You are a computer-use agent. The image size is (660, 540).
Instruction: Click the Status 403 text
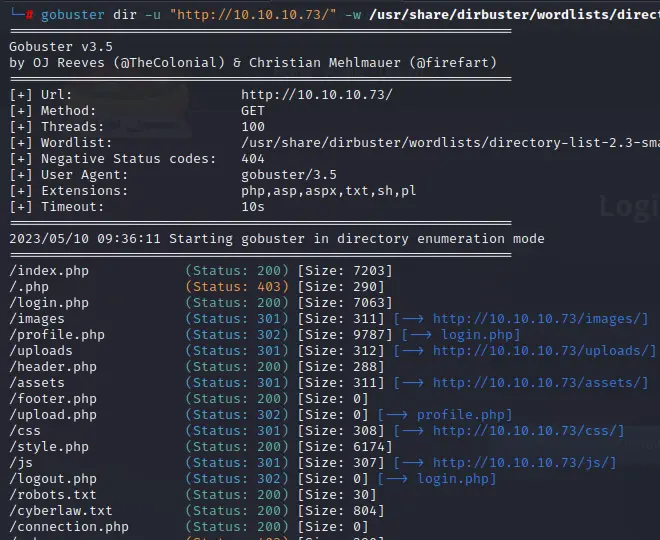coord(237,287)
